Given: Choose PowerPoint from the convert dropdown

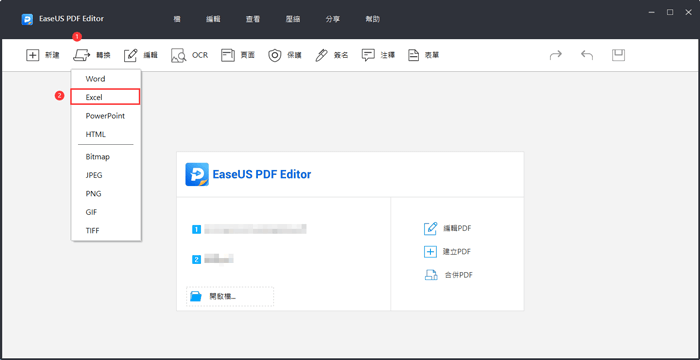Looking at the screenshot, I should coord(106,116).
